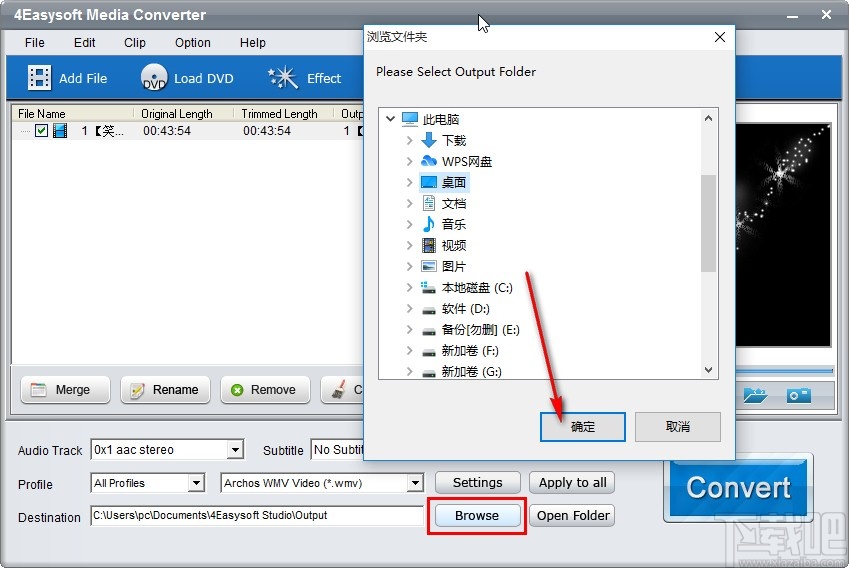Click the open folder icon under preview
Image resolution: width=849 pixels, height=568 pixels.
click(755, 395)
